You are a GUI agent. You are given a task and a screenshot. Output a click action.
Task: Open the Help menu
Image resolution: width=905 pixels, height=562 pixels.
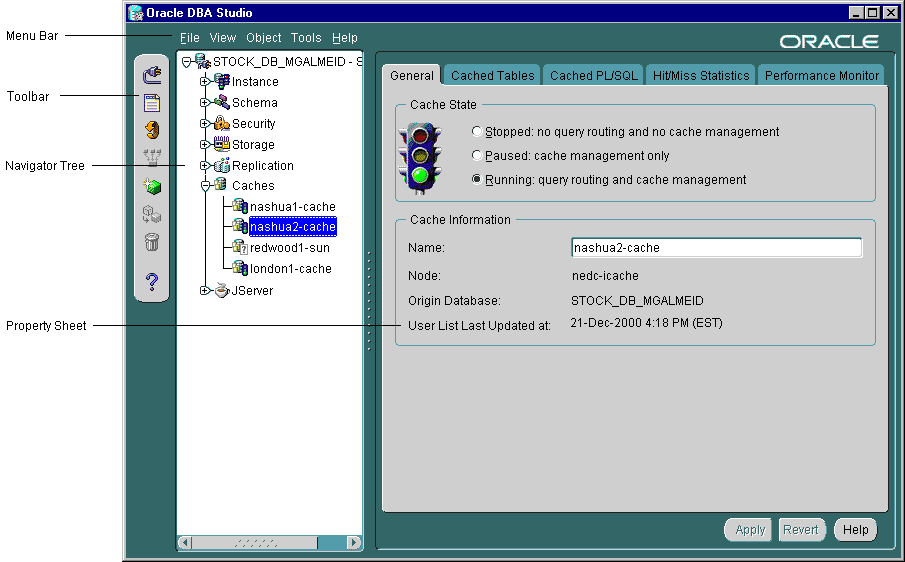click(x=345, y=38)
